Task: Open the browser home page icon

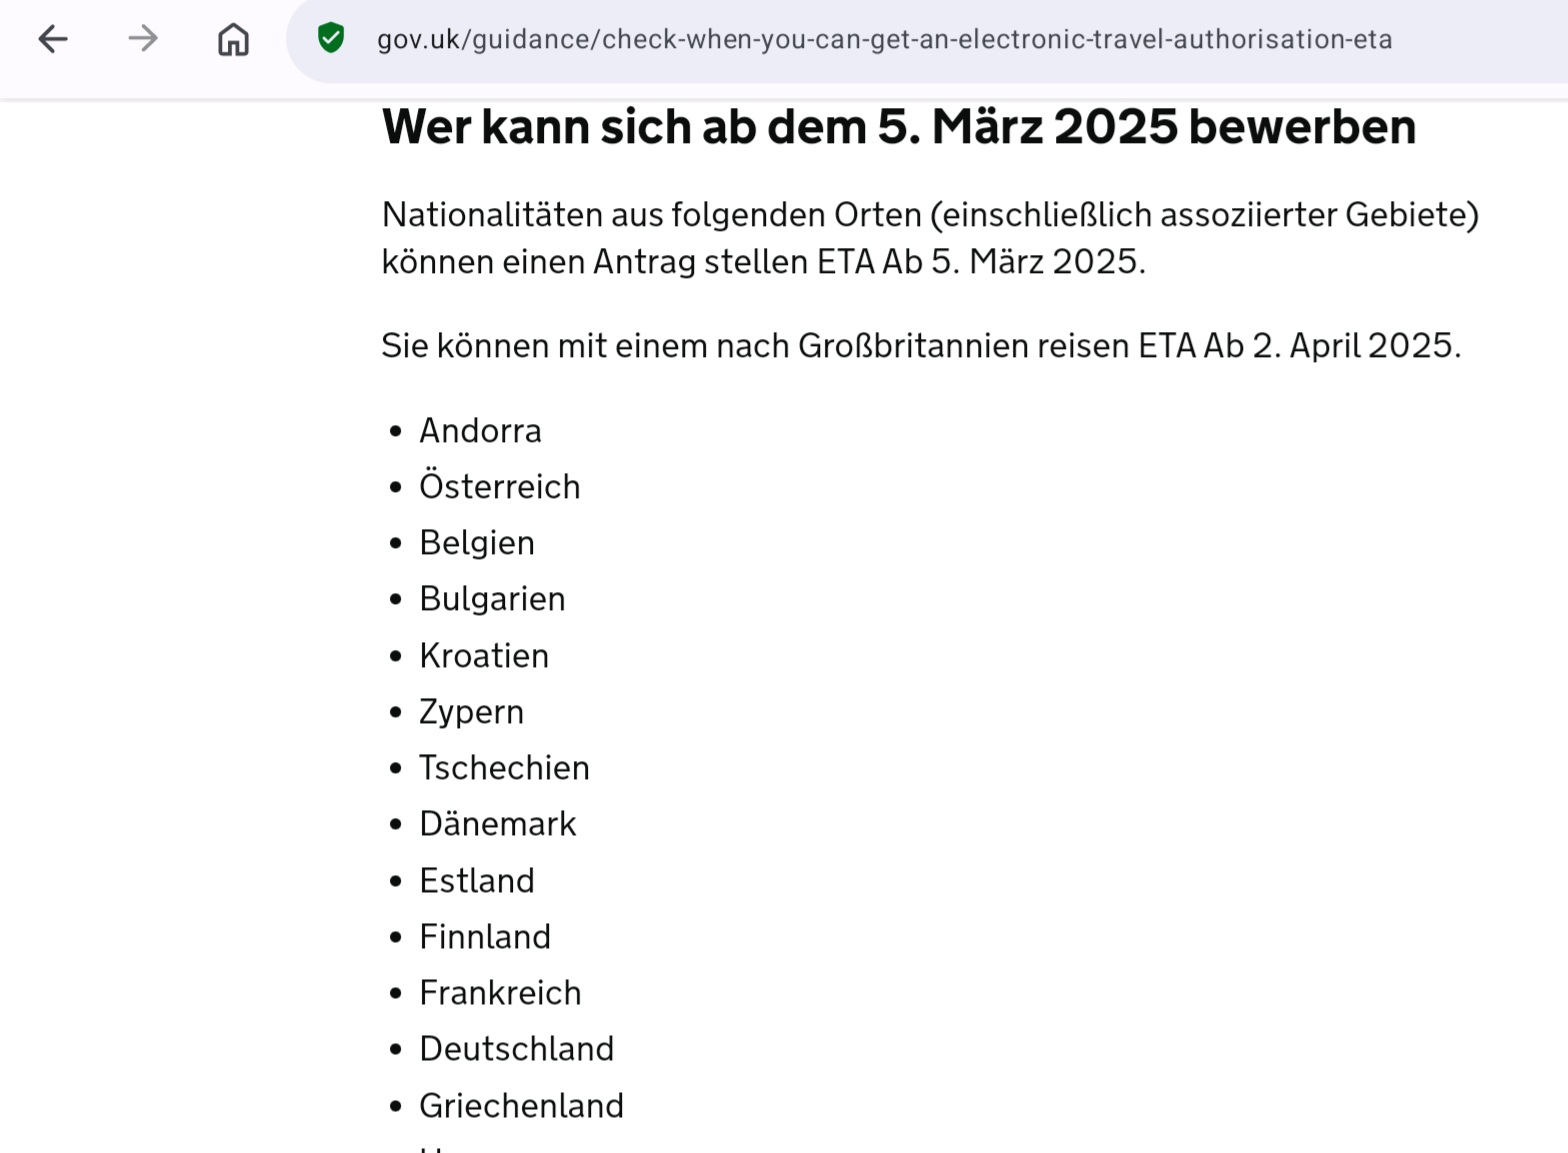Action: 233,40
